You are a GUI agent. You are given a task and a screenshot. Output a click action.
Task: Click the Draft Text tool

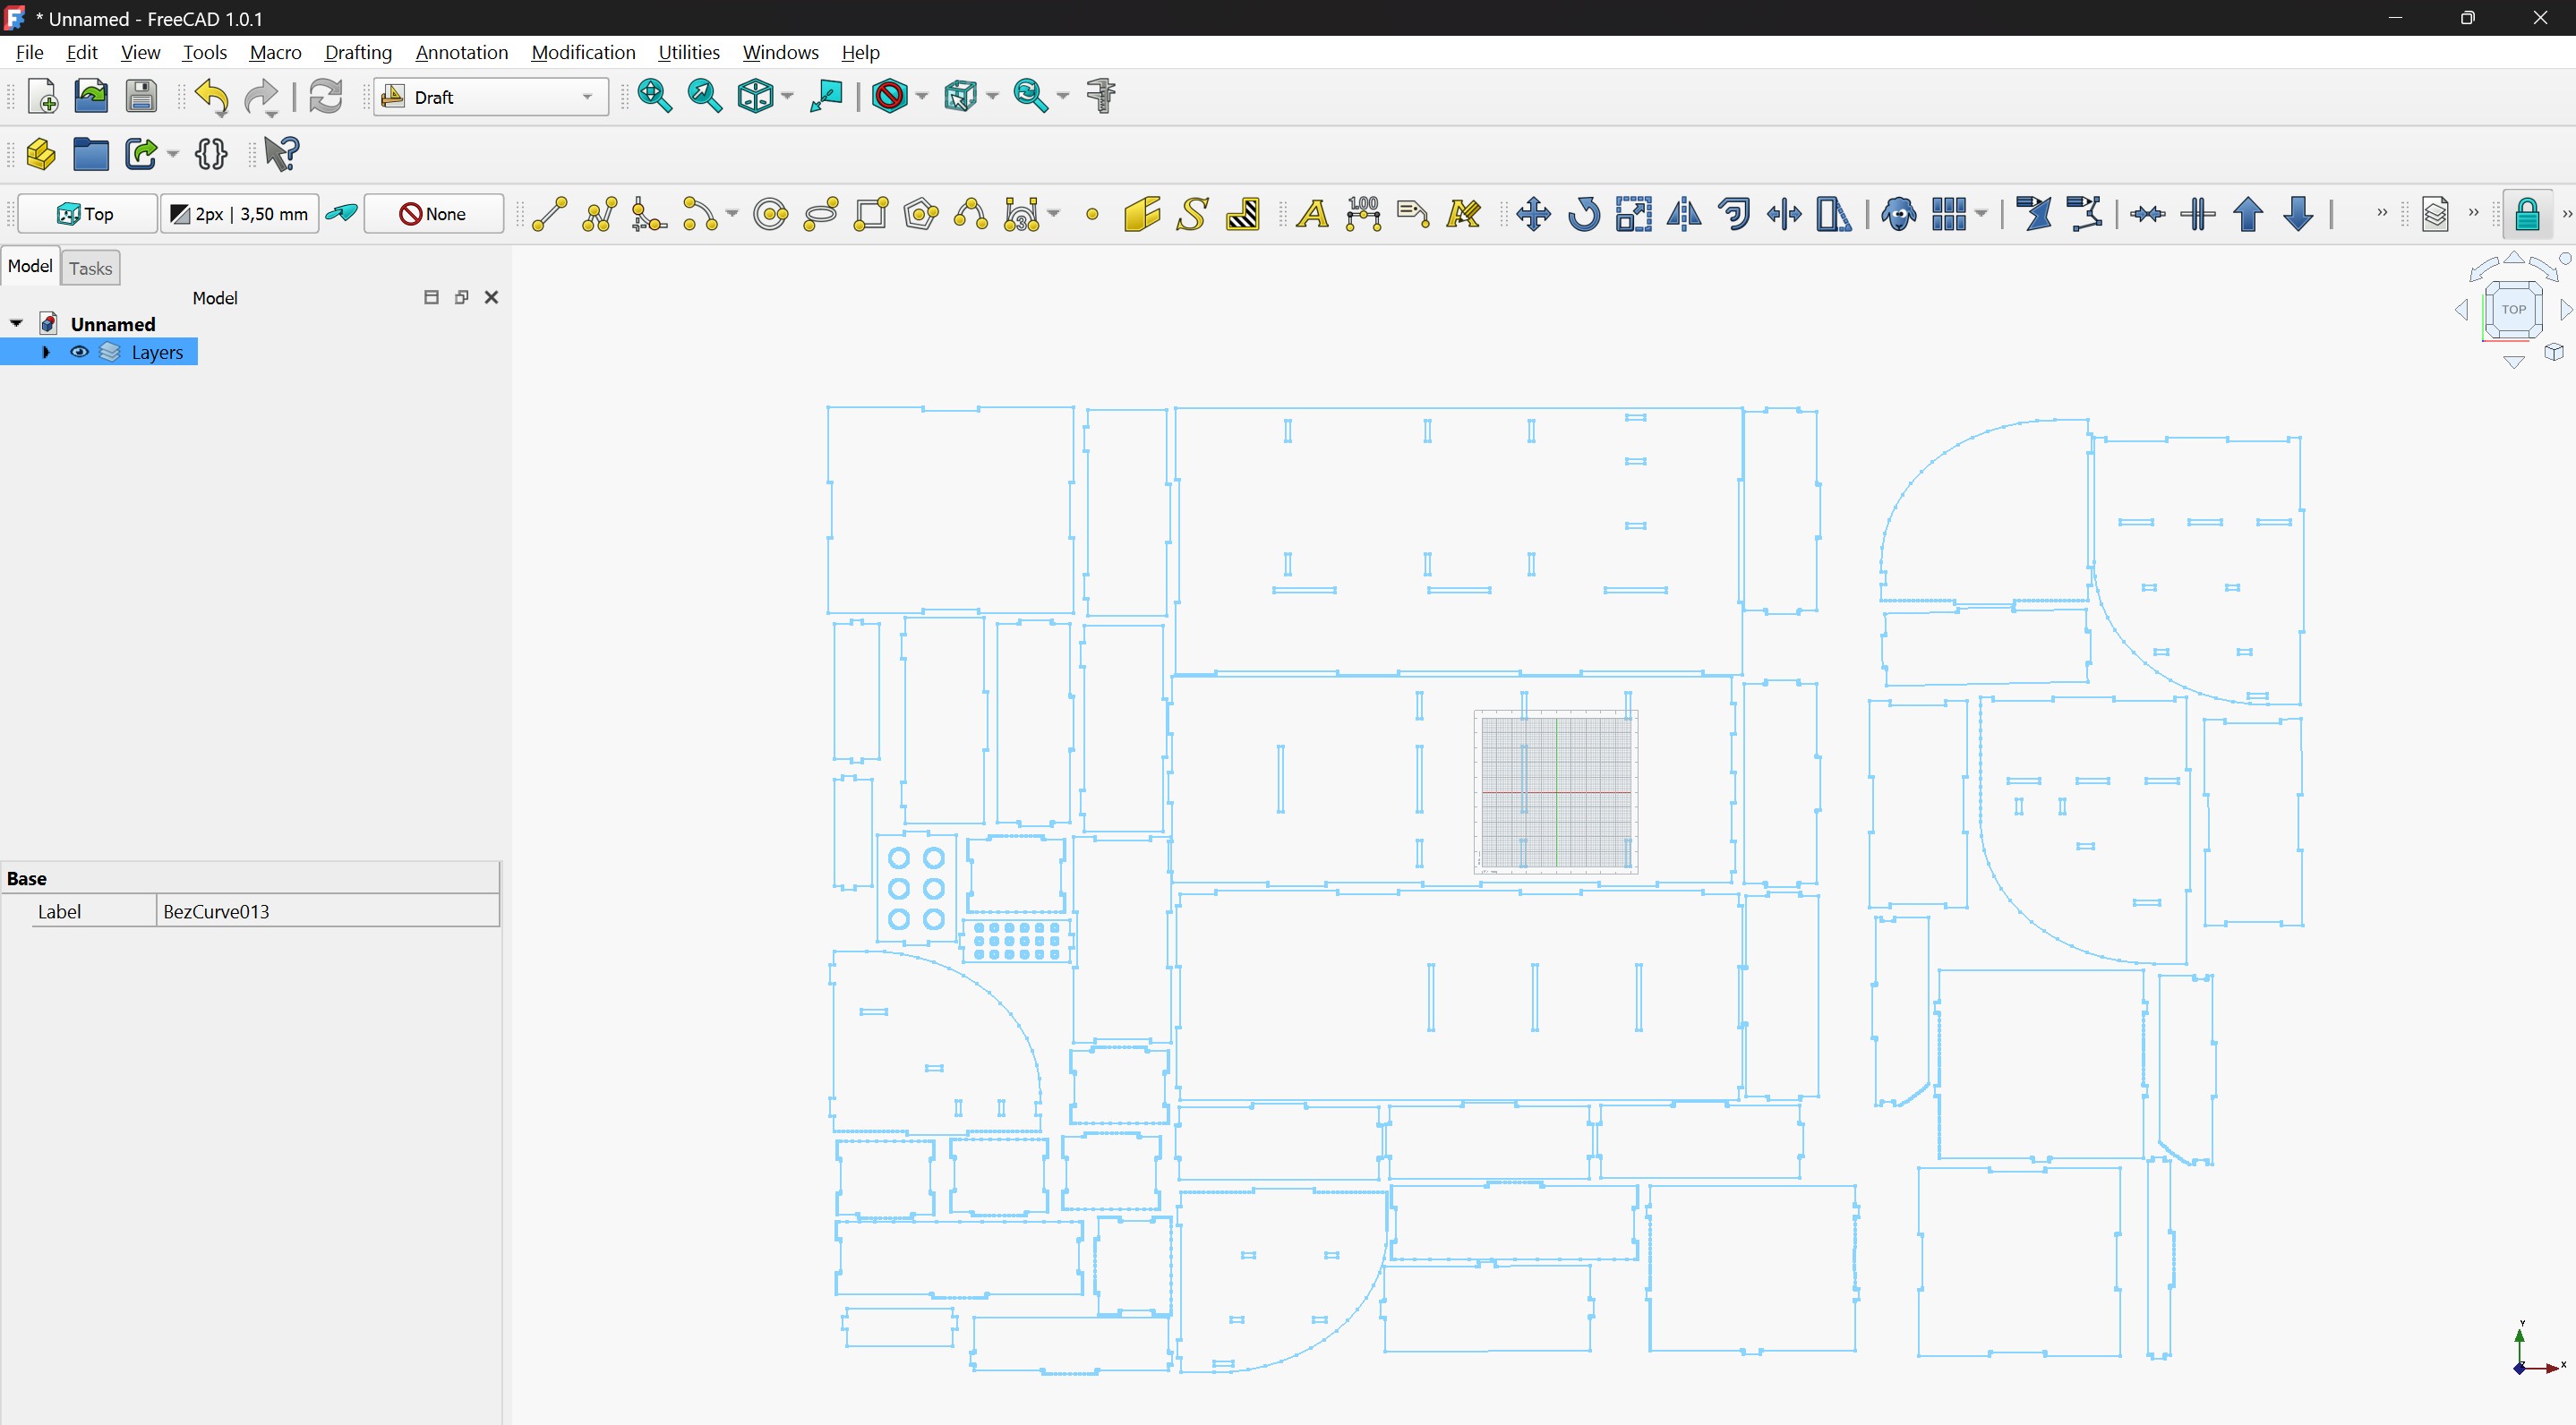coord(1312,214)
